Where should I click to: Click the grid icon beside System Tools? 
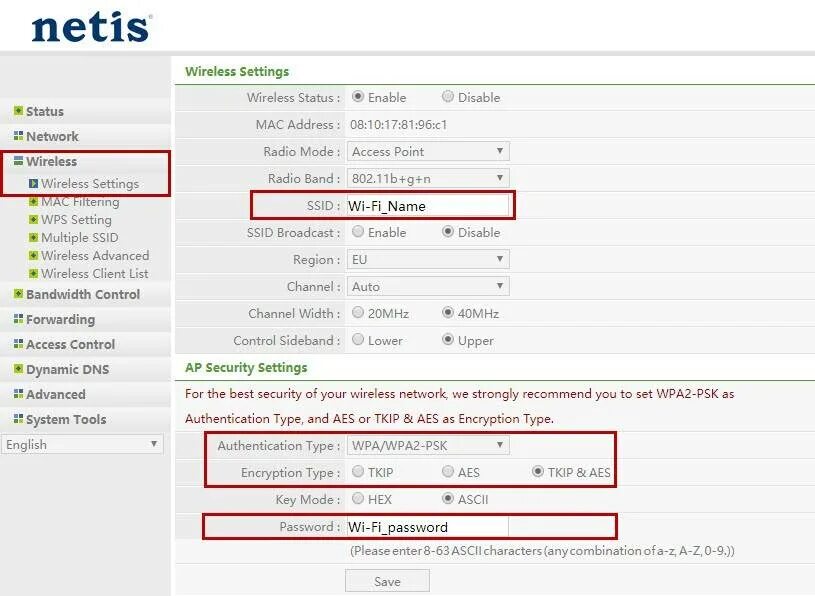point(18,418)
